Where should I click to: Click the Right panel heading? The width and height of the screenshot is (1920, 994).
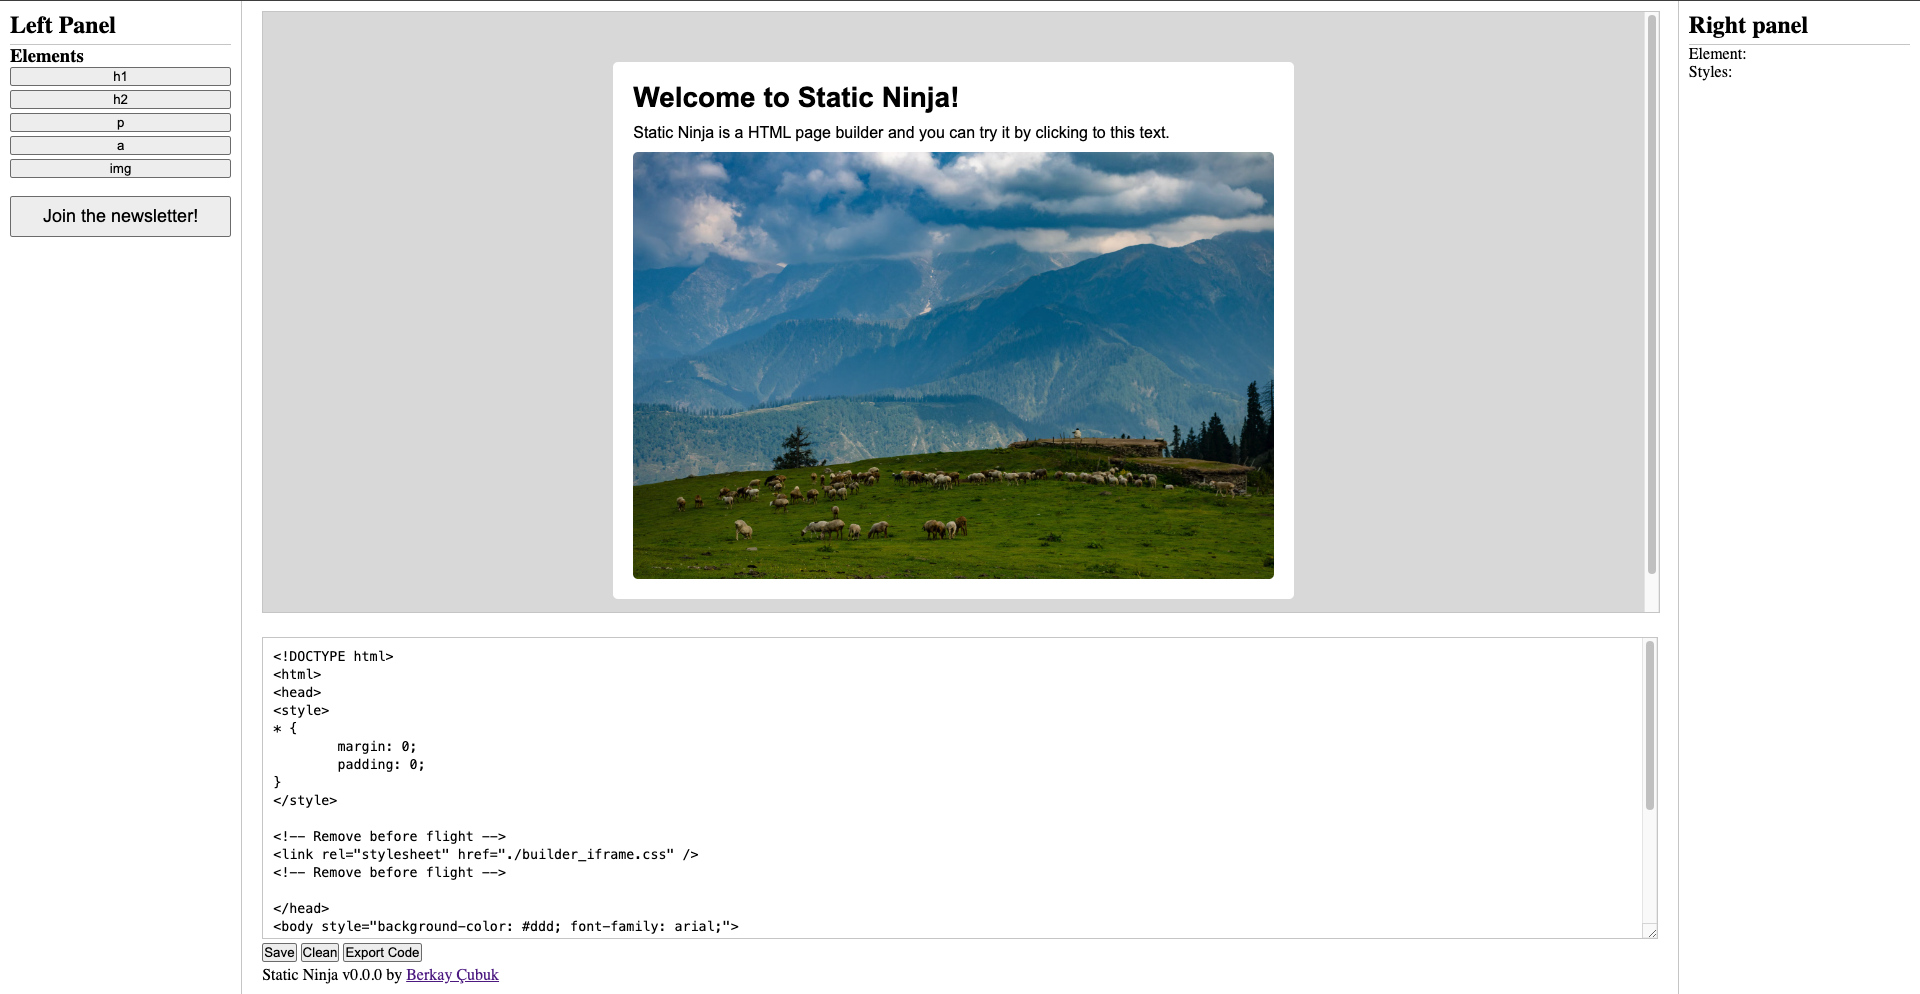(1748, 25)
